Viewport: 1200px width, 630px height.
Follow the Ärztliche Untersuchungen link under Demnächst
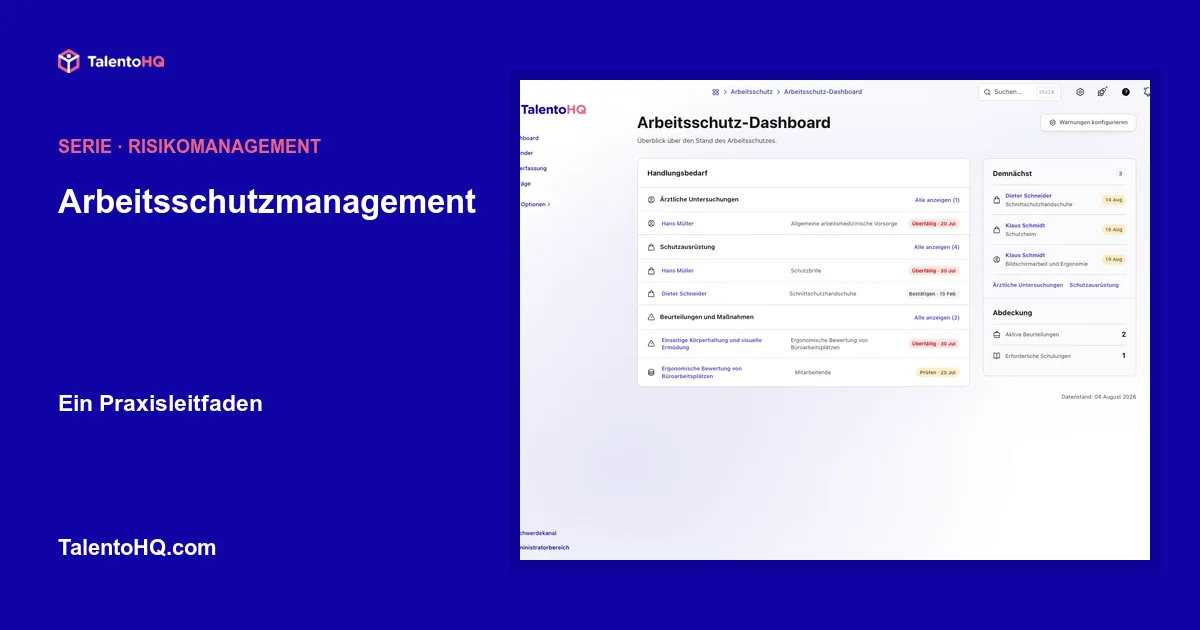tap(1028, 285)
